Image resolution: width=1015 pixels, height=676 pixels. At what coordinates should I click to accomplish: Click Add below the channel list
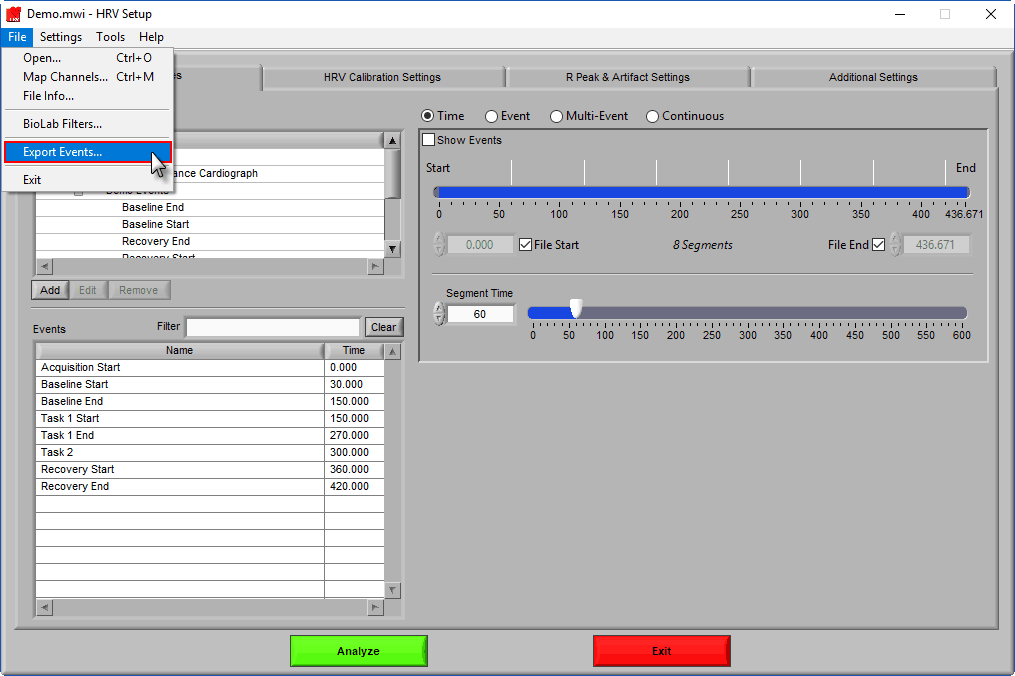click(x=49, y=289)
